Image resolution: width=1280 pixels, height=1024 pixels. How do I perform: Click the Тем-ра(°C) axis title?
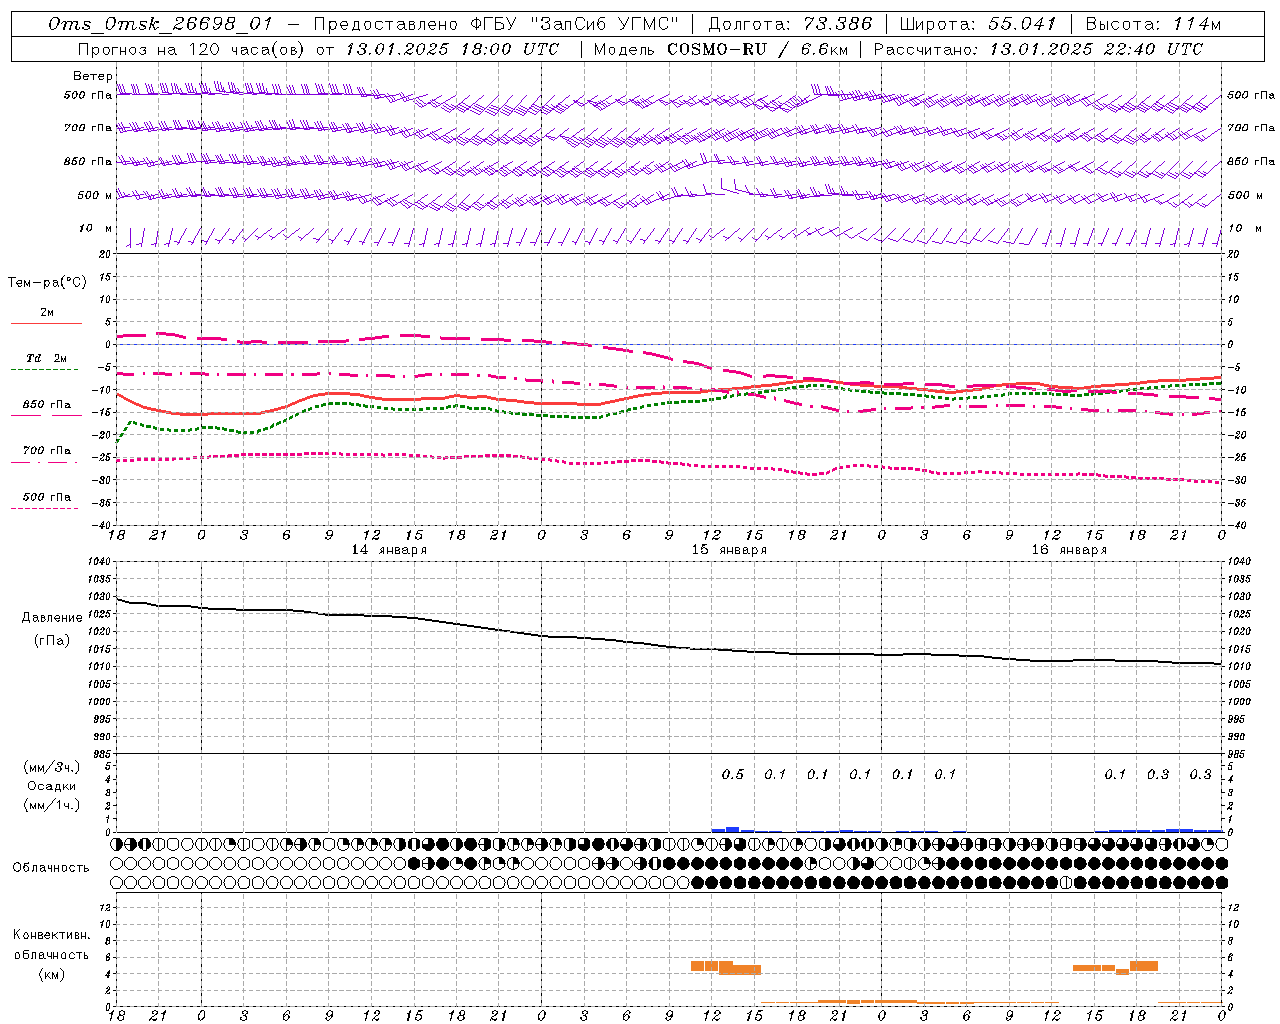(47, 283)
